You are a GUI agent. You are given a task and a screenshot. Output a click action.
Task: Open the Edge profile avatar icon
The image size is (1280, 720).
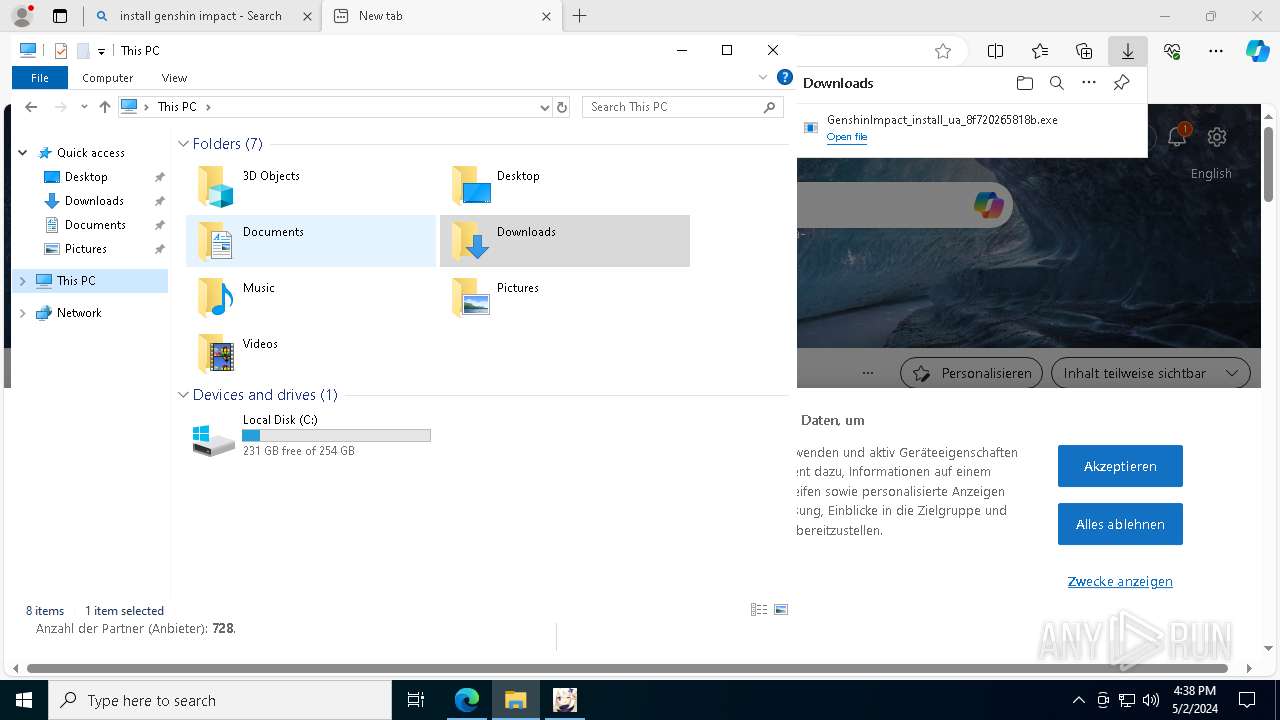[x=22, y=16]
